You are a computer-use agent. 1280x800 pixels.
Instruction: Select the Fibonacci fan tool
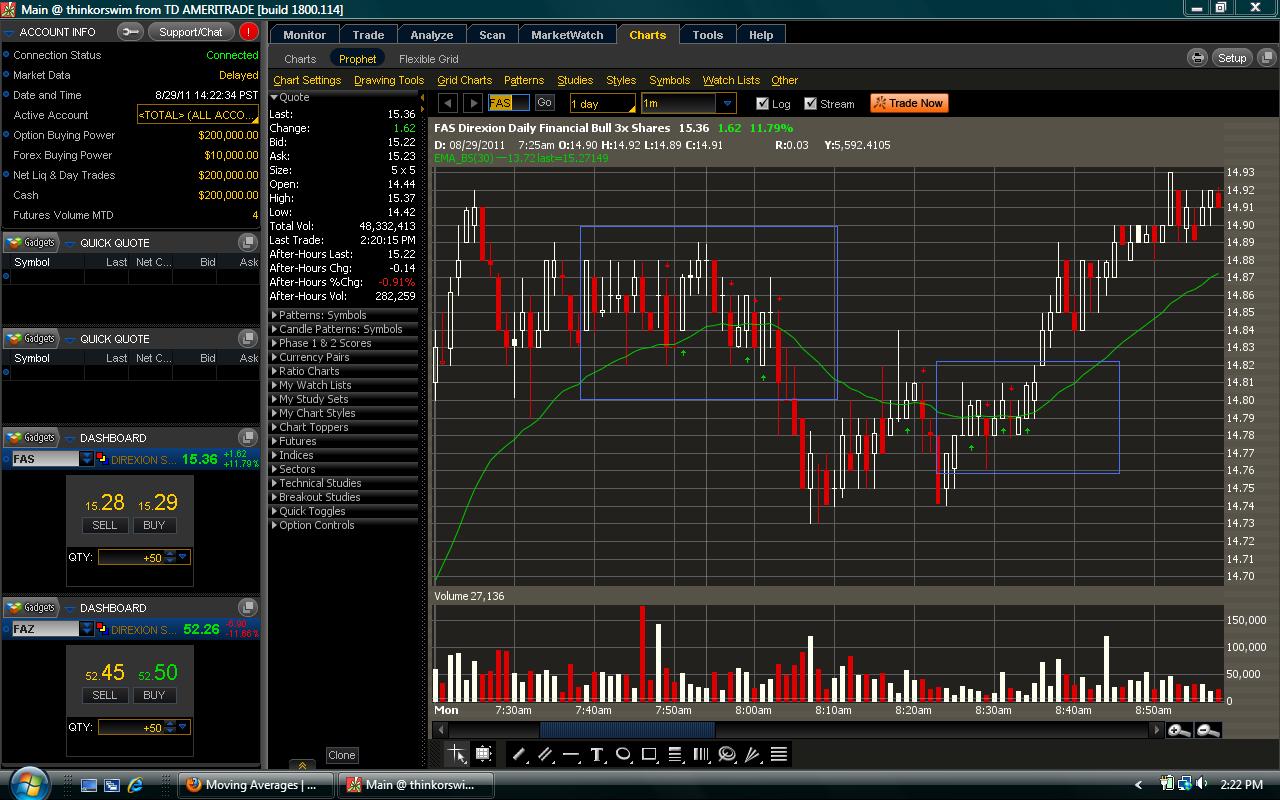753,754
